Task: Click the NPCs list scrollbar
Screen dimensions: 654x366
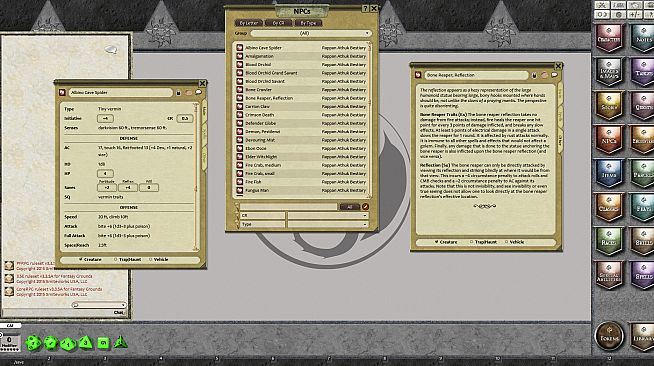Action: point(370,120)
